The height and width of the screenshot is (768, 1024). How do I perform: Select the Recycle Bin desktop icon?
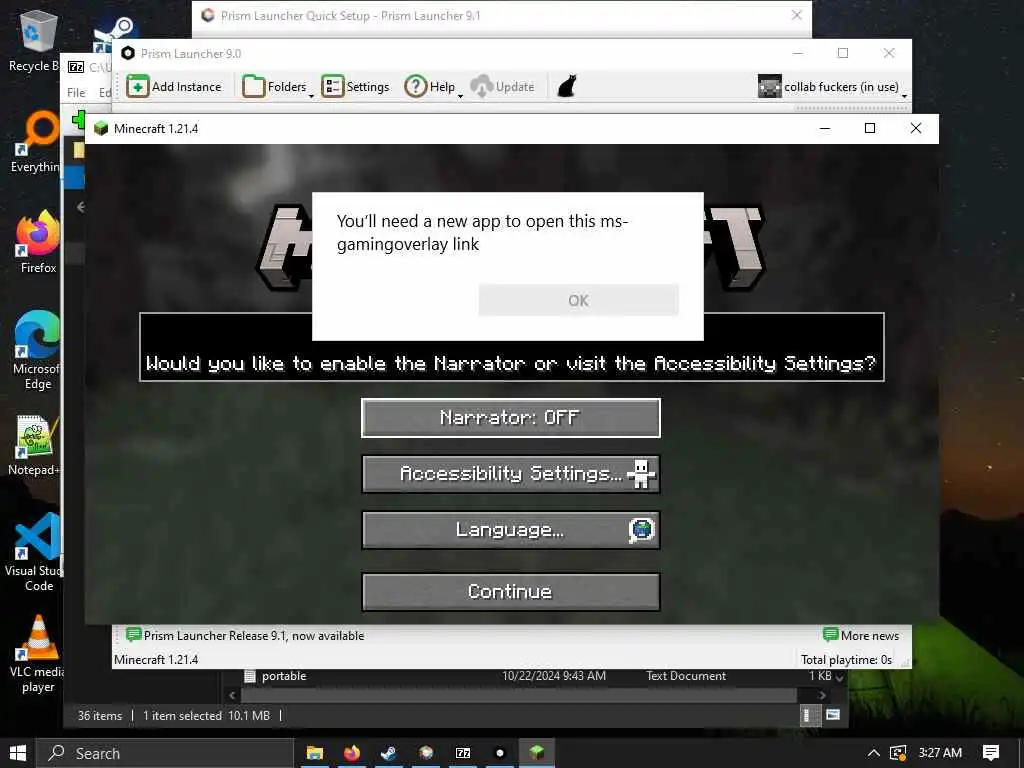click(x=37, y=40)
